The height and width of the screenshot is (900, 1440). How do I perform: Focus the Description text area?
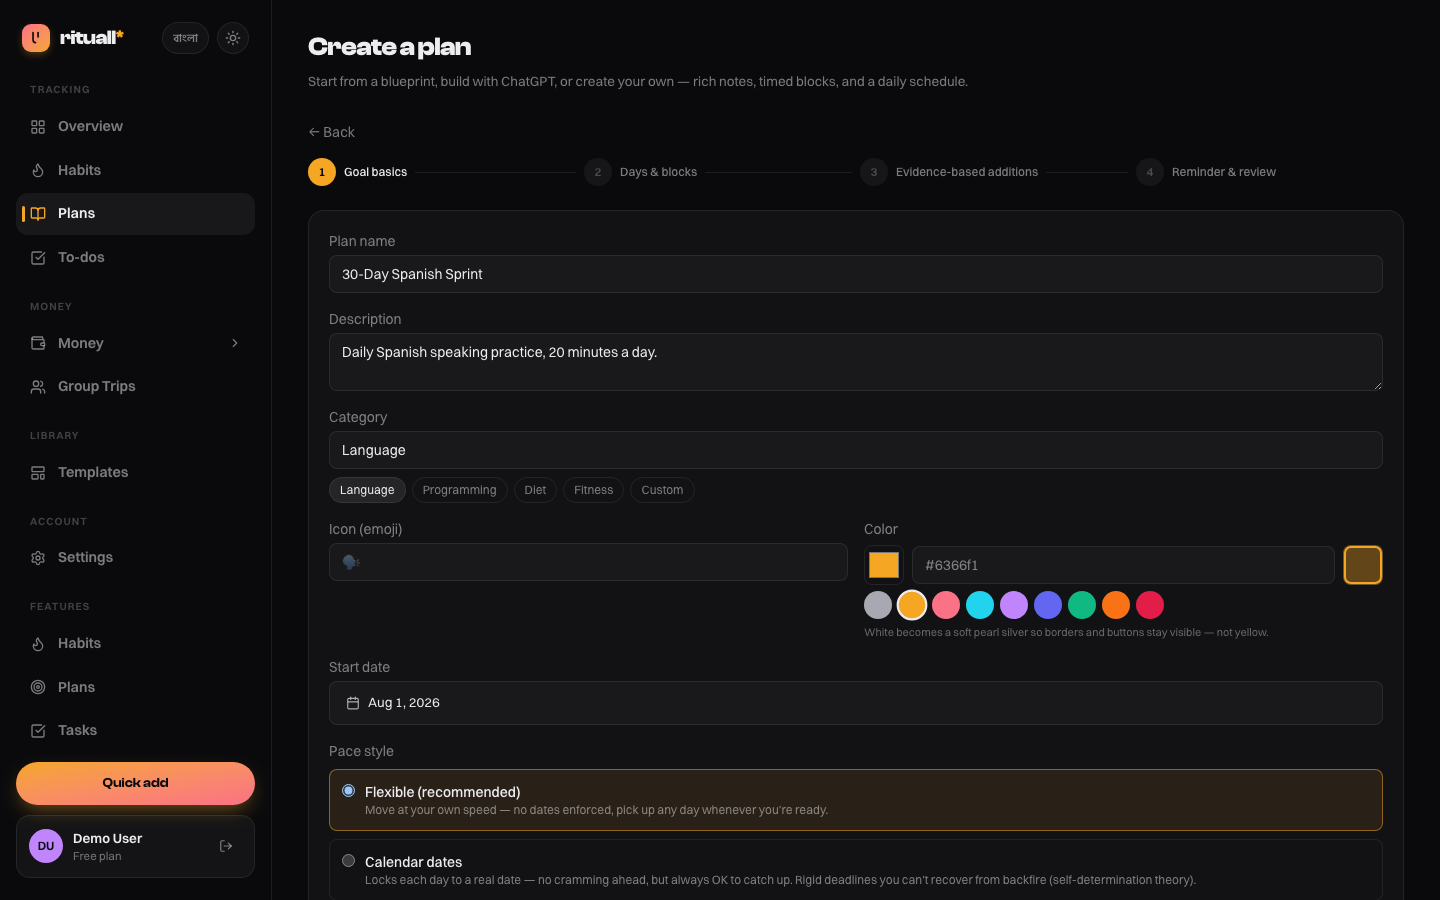856,362
